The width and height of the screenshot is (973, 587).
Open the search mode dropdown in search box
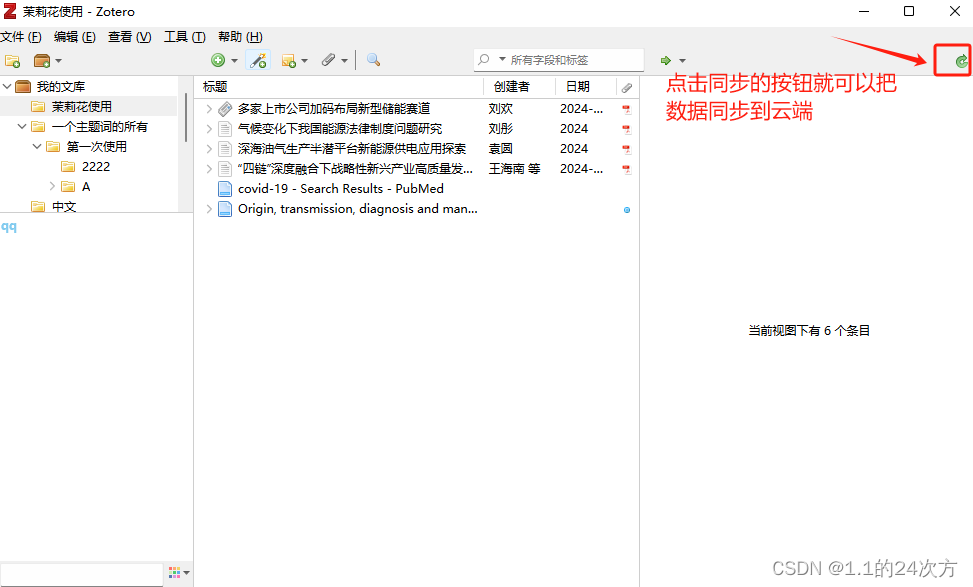[x=502, y=60]
